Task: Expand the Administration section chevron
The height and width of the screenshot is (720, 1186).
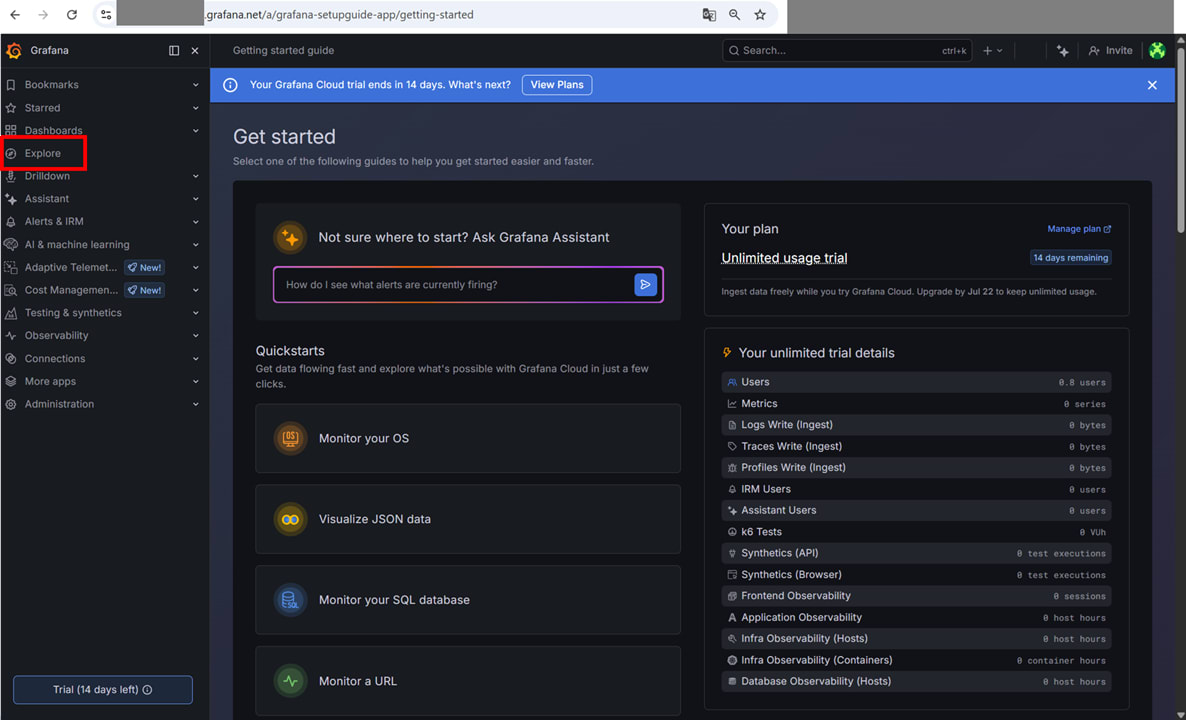Action: pyautogui.click(x=196, y=404)
